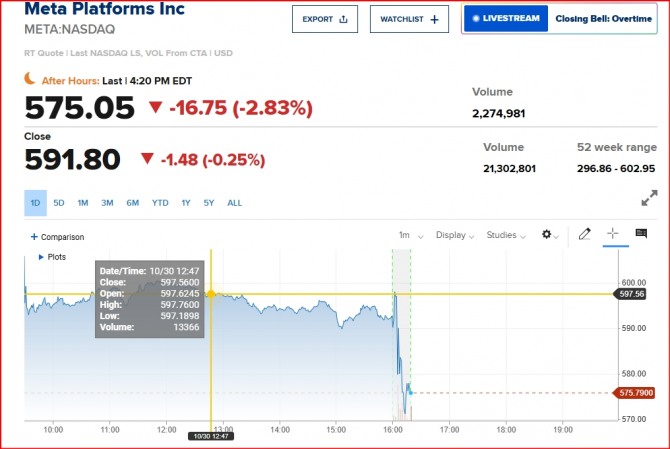
Task: Open the Closing Bell: Overtime link
Action: pyautogui.click(x=603, y=18)
